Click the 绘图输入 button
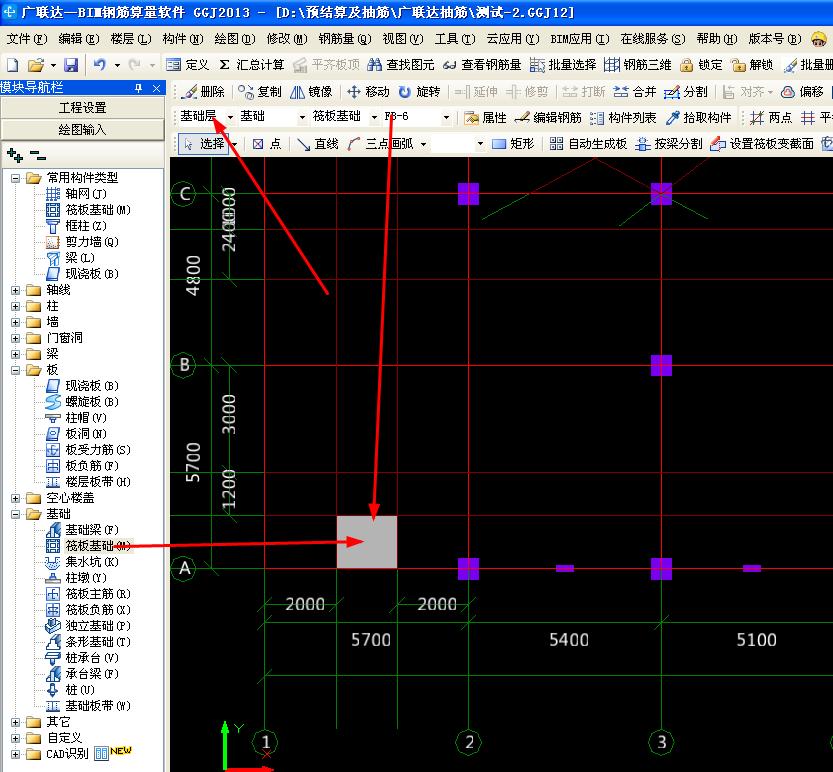The height and width of the screenshot is (772, 833). coord(82,130)
